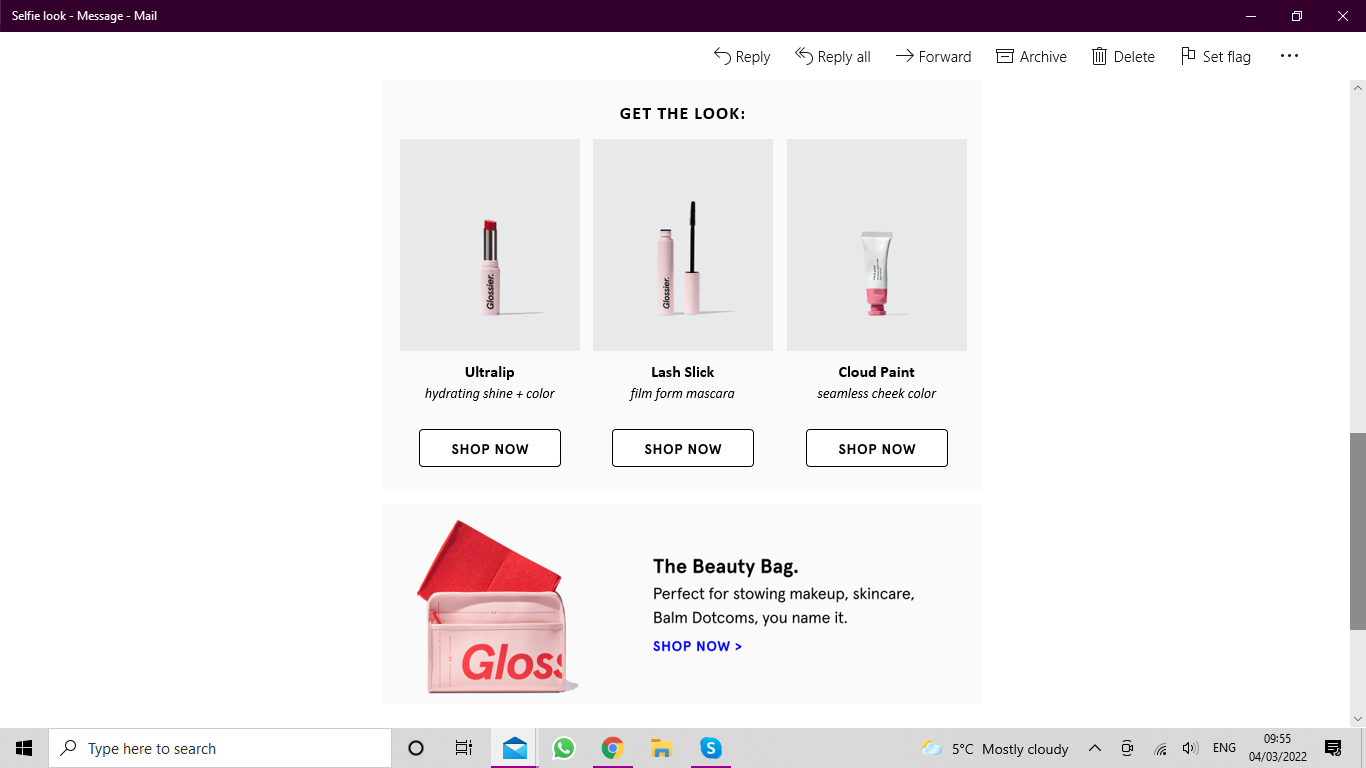
Task: Click the Reply button
Action: click(x=741, y=57)
